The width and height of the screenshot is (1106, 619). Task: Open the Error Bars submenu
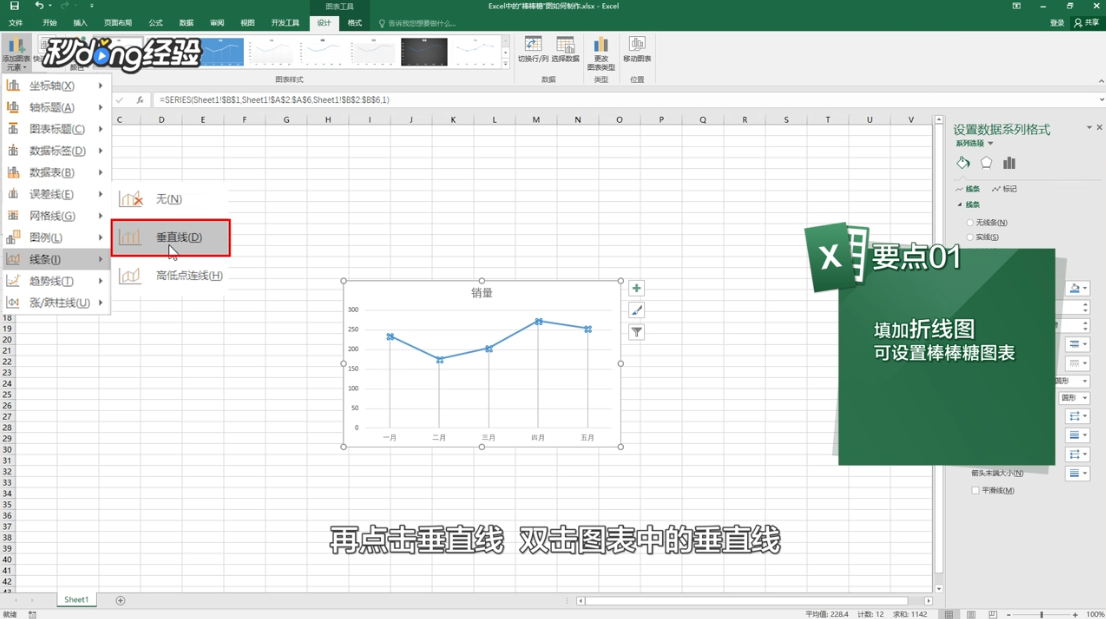point(56,194)
